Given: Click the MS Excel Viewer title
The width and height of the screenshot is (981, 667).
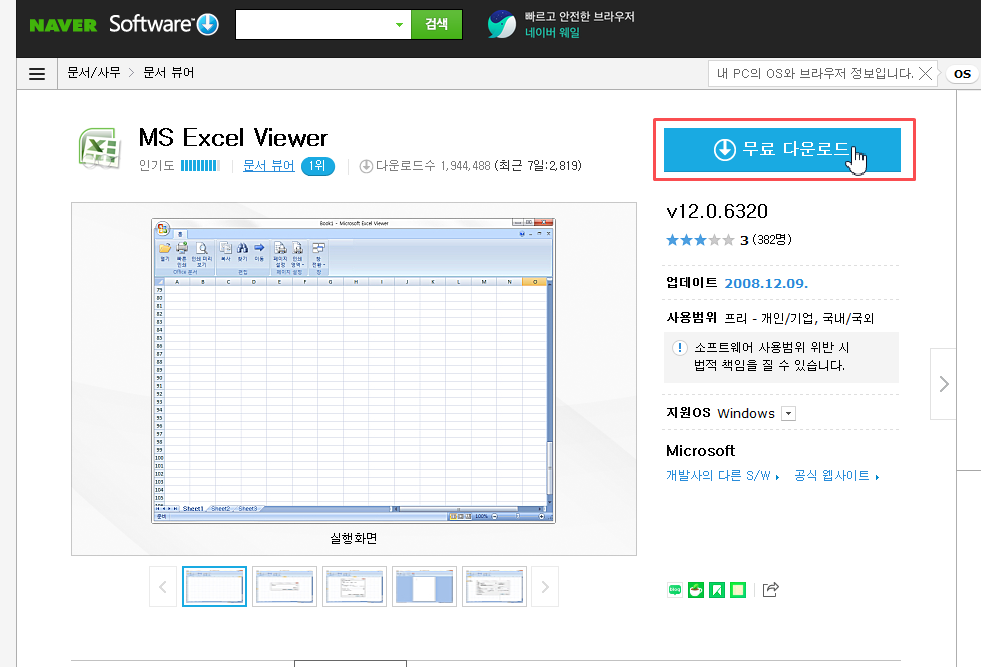Looking at the screenshot, I should pyautogui.click(x=233, y=138).
